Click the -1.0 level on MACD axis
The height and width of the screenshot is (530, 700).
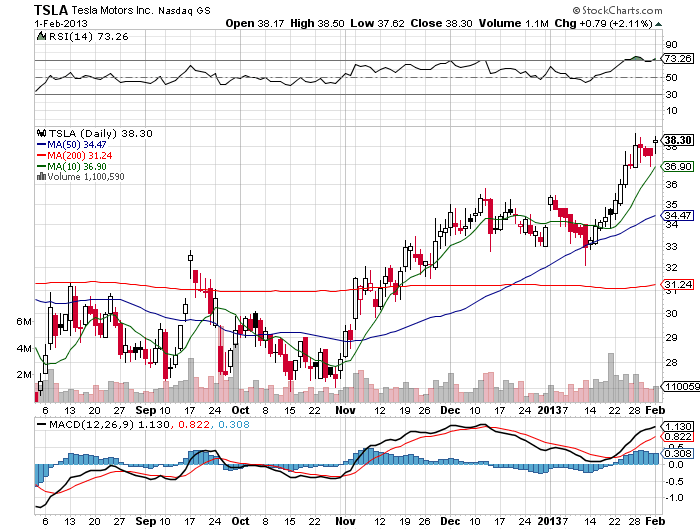tap(674, 498)
